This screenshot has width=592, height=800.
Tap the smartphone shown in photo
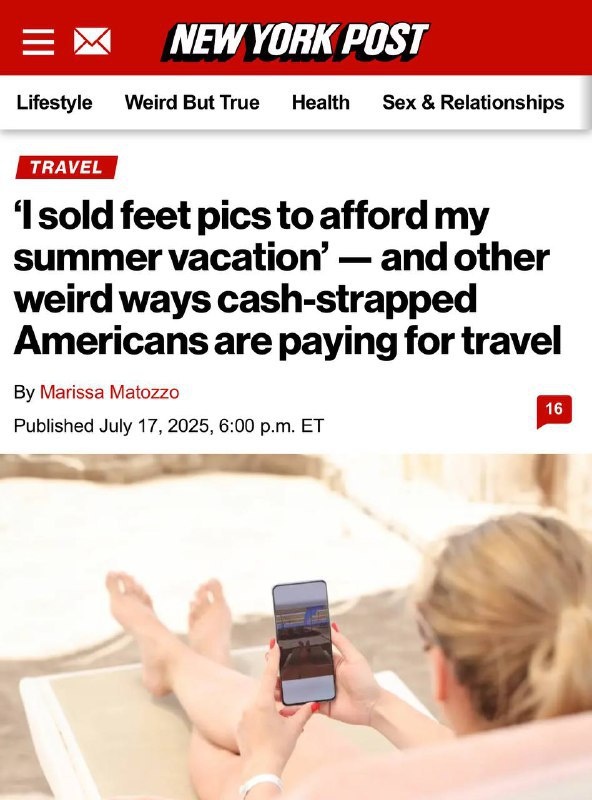(x=303, y=643)
